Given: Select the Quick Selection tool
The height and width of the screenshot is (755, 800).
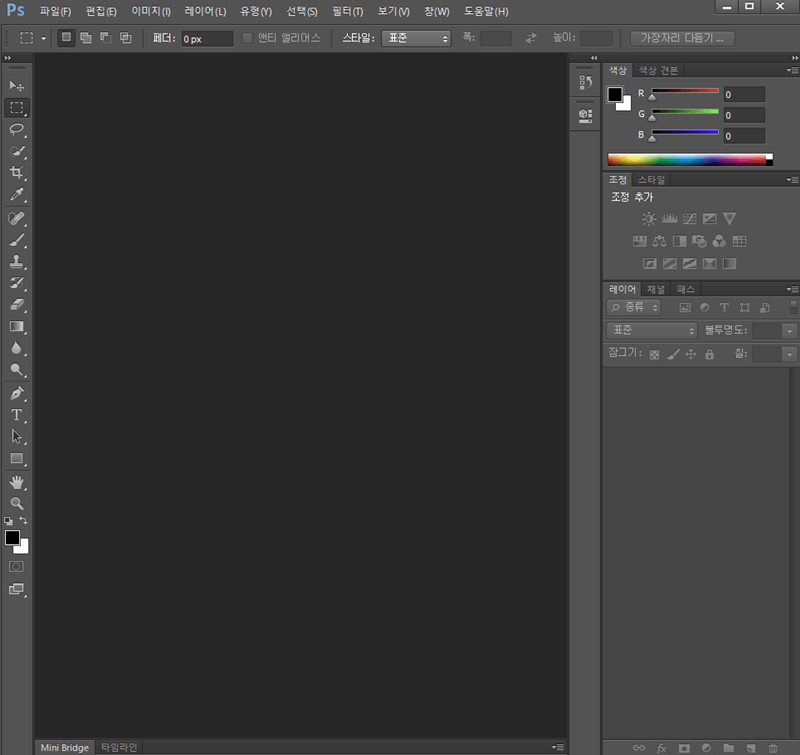Looking at the screenshot, I should (16, 151).
